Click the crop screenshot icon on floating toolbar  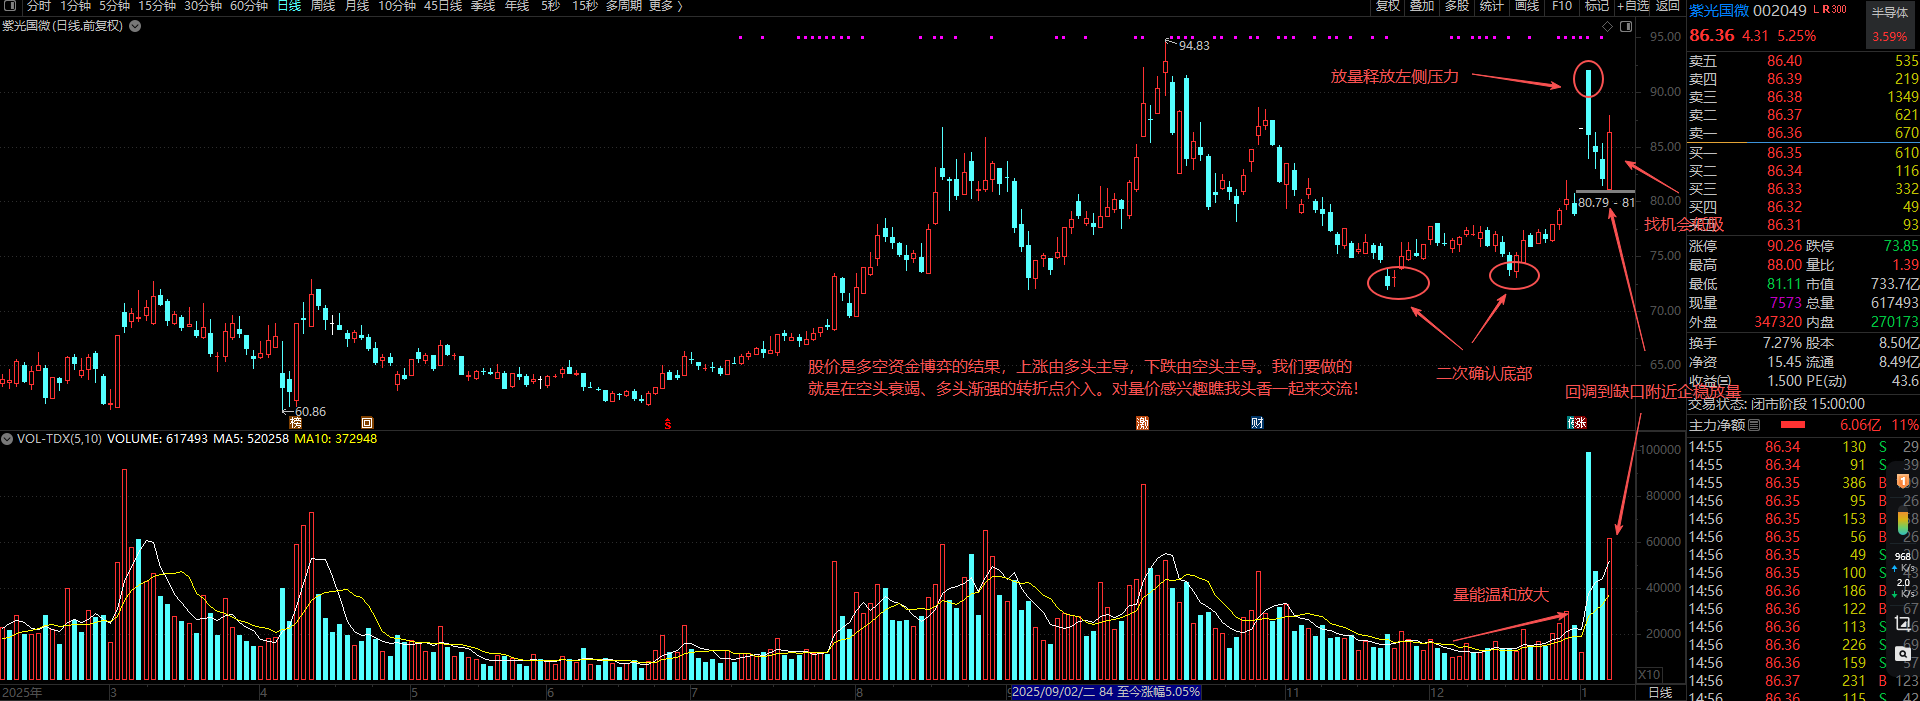pos(1903,624)
